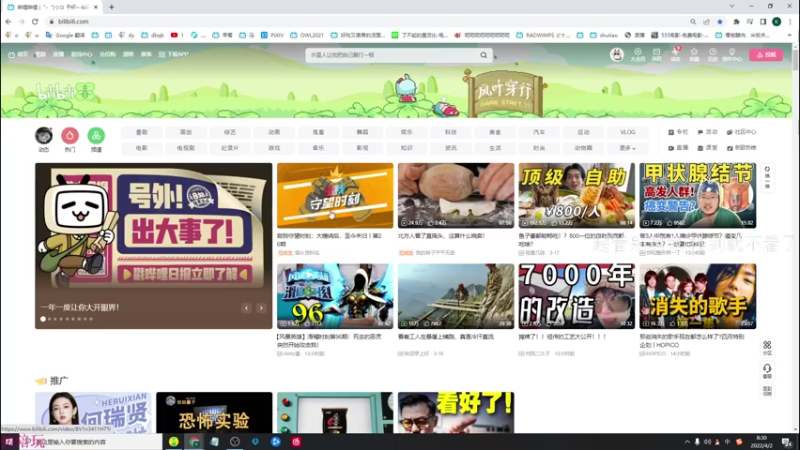Open 动态 avatar icon below banner

point(44,136)
